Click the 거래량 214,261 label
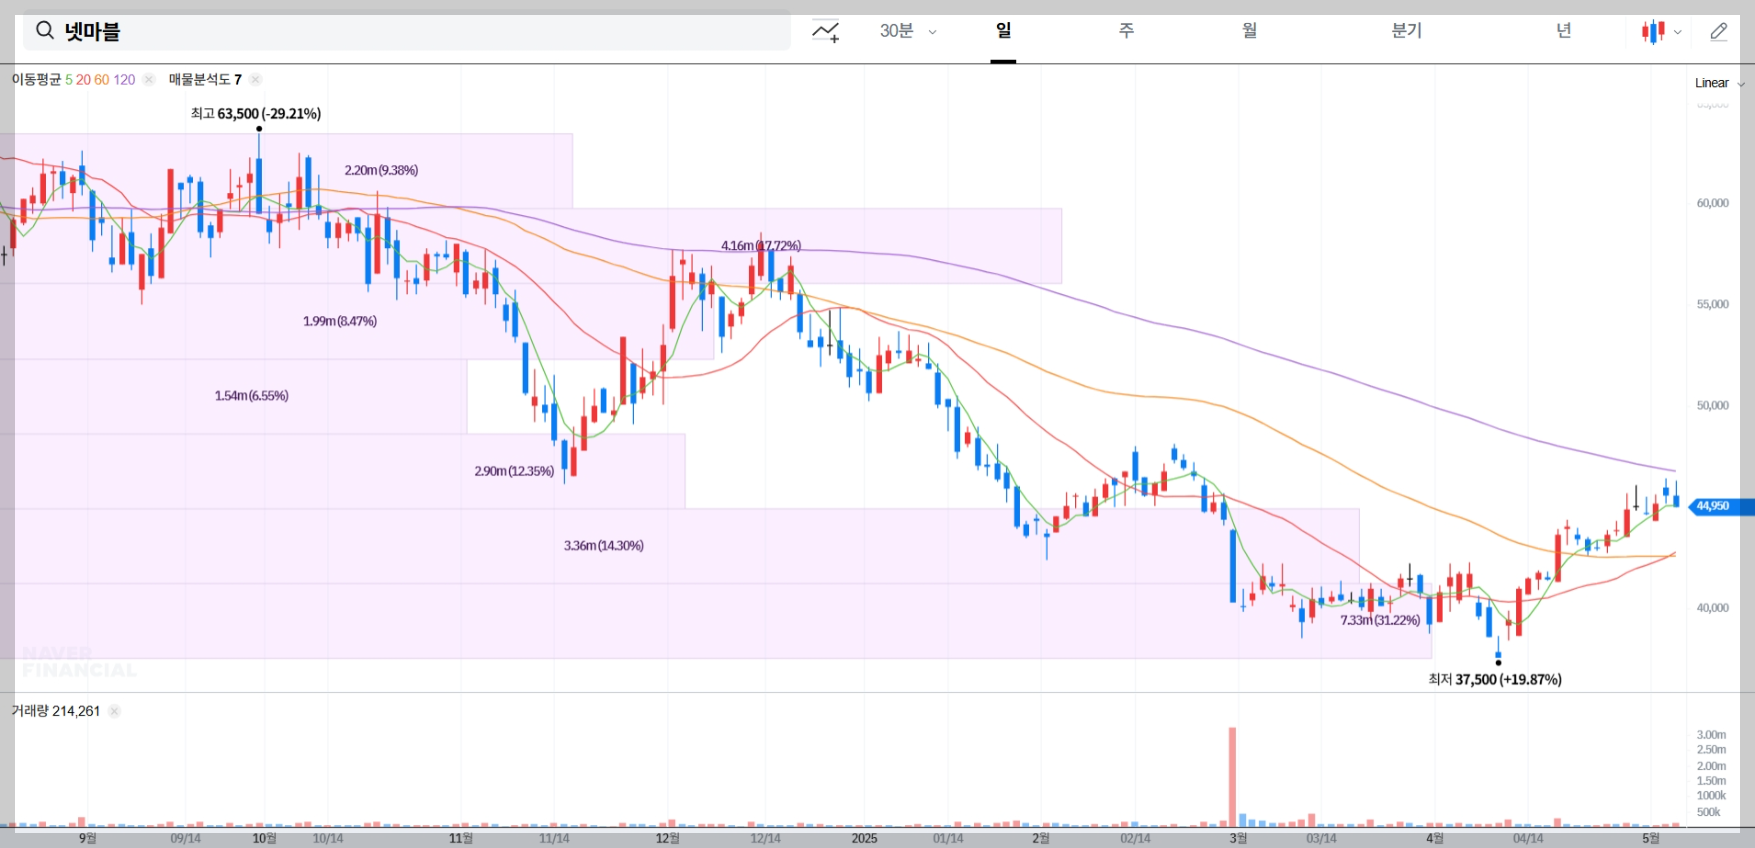1755x848 pixels. 56,711
